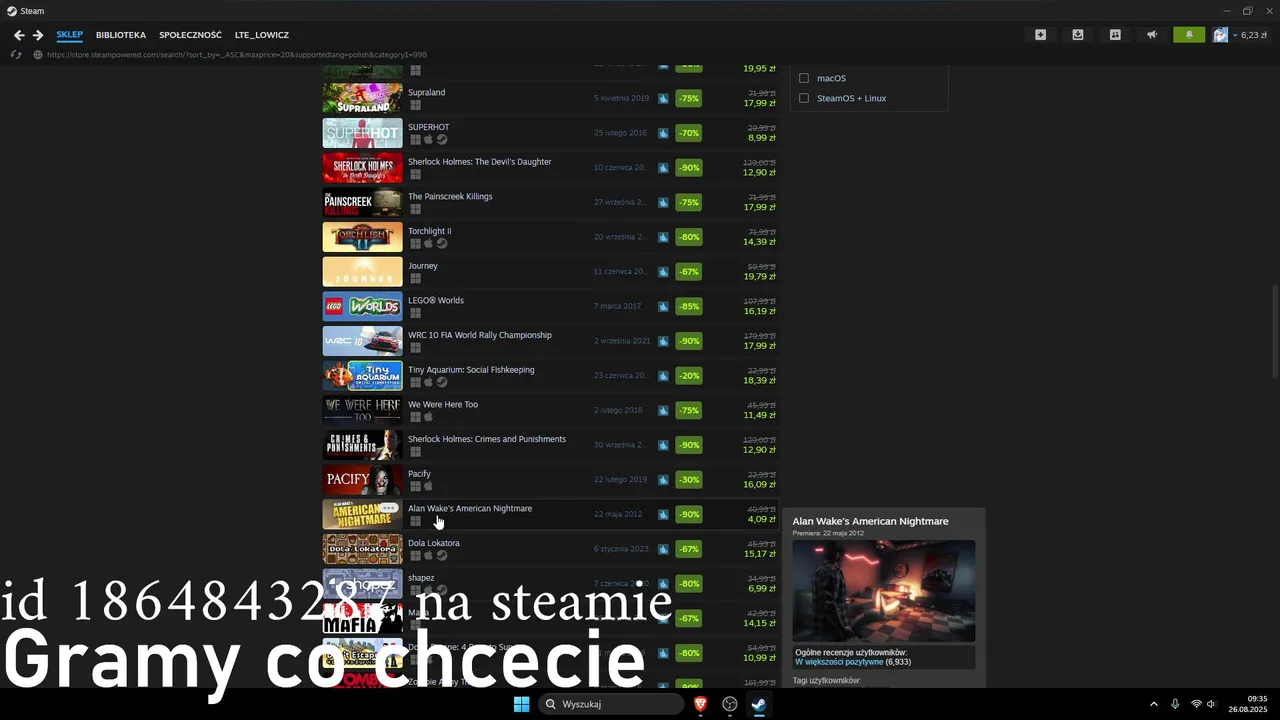Click the '22 maja 2012' release date

click(618, 514)
